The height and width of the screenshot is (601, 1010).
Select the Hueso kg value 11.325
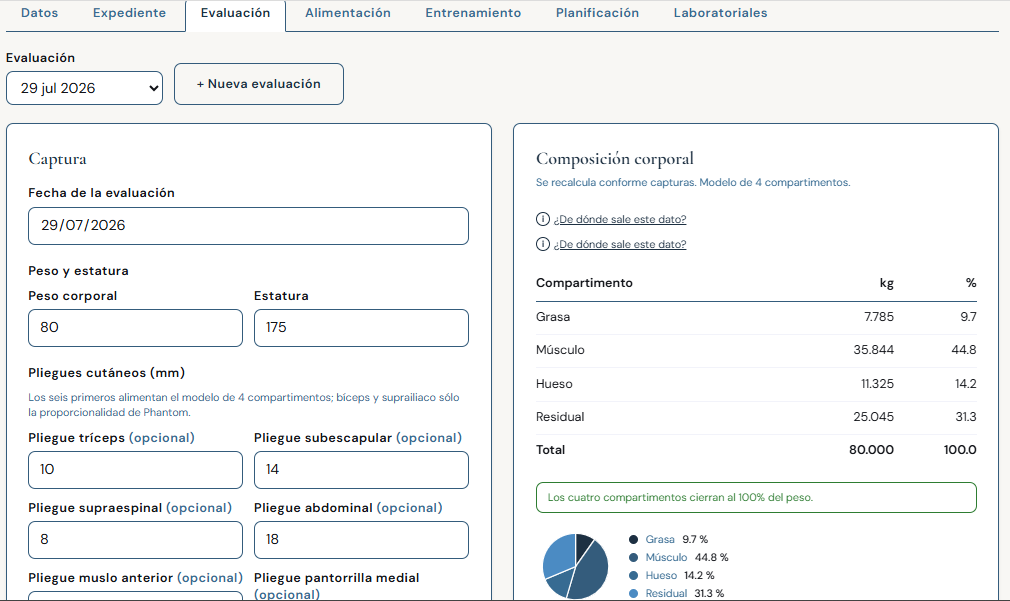coord(877,384)
